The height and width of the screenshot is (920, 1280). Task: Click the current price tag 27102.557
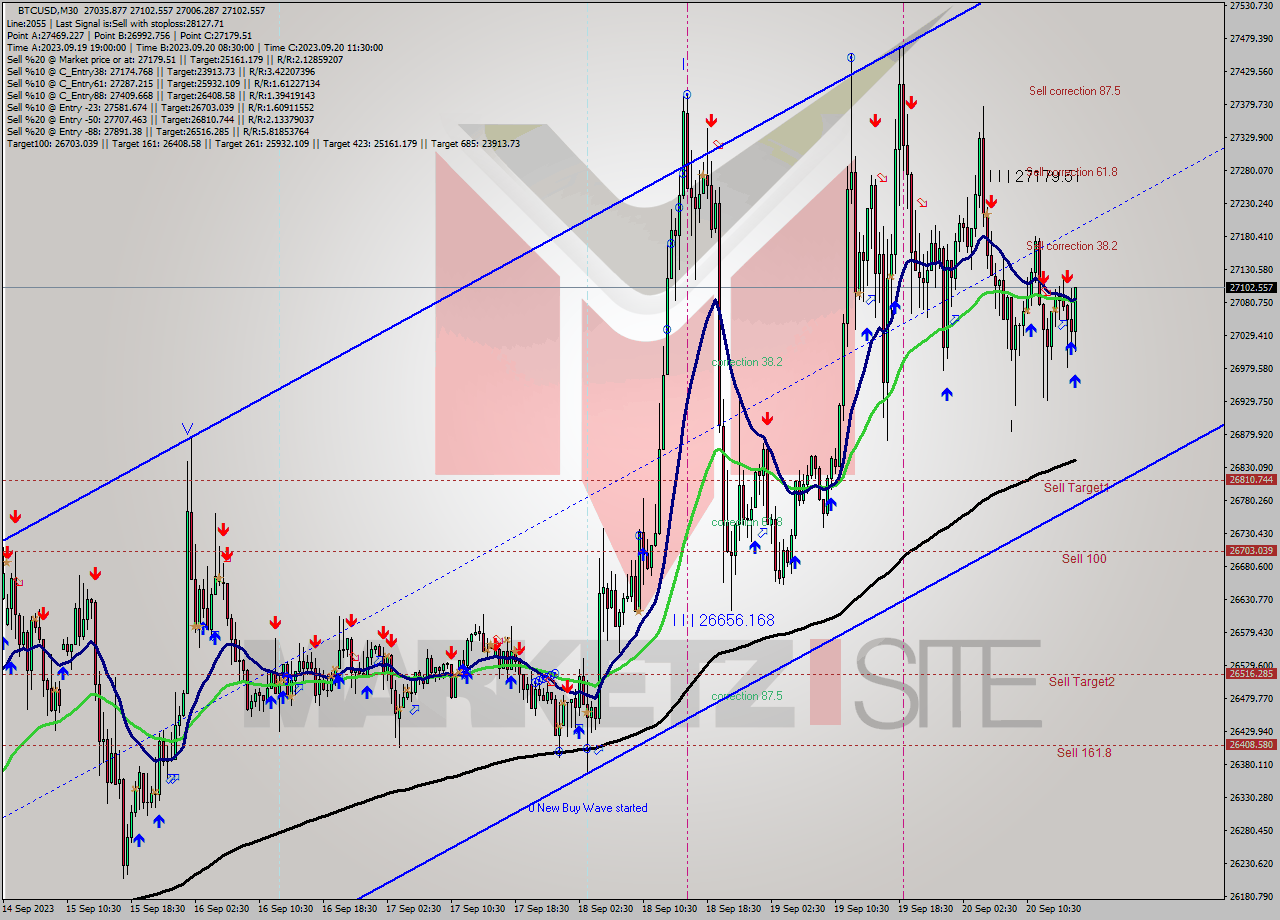point(1251,287)
